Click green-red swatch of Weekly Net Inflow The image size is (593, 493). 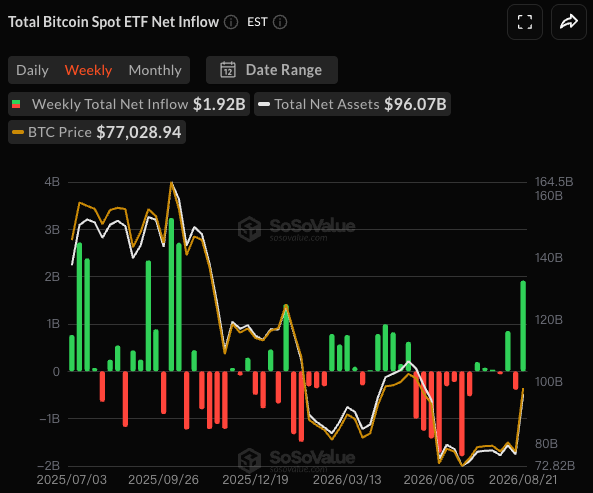click(x=16, y=104)
